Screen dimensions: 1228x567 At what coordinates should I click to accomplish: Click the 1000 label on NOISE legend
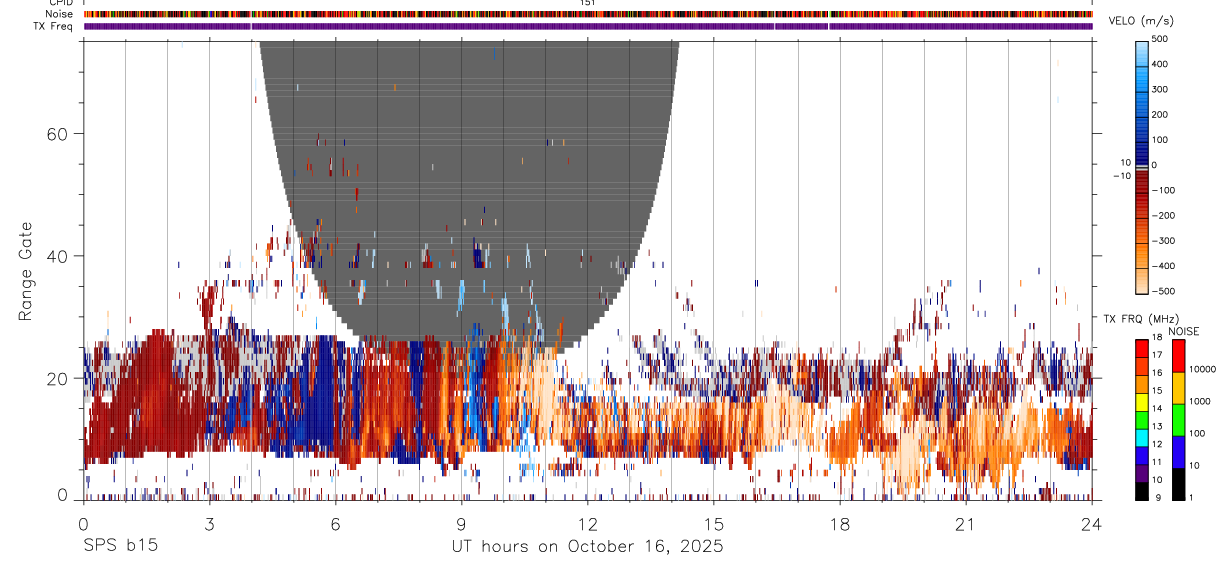tap(1199, 401)
